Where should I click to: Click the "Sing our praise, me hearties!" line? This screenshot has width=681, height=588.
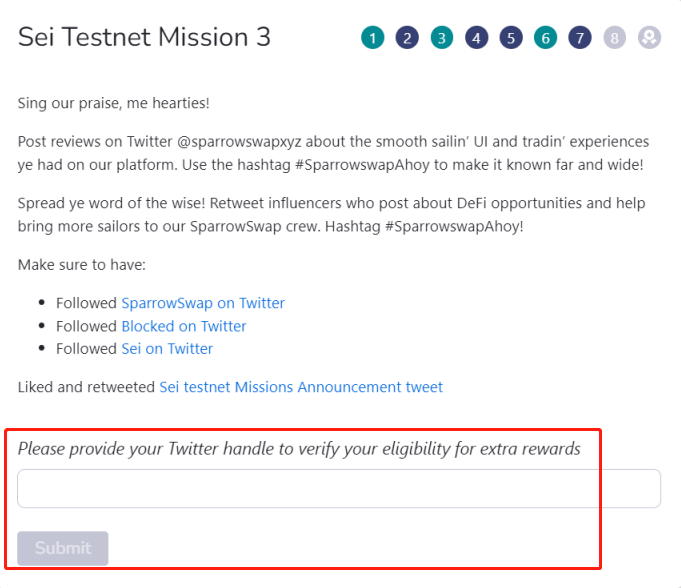(113, 103)
